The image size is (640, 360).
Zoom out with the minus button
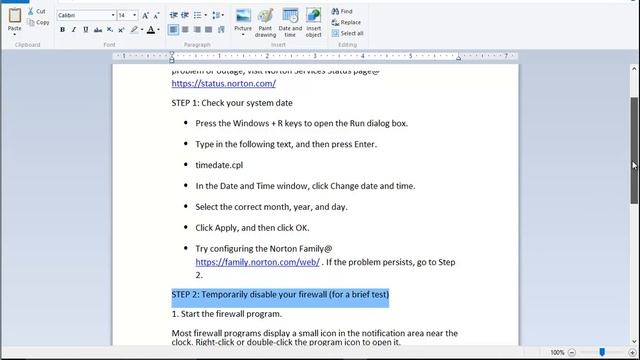(572, 353)
